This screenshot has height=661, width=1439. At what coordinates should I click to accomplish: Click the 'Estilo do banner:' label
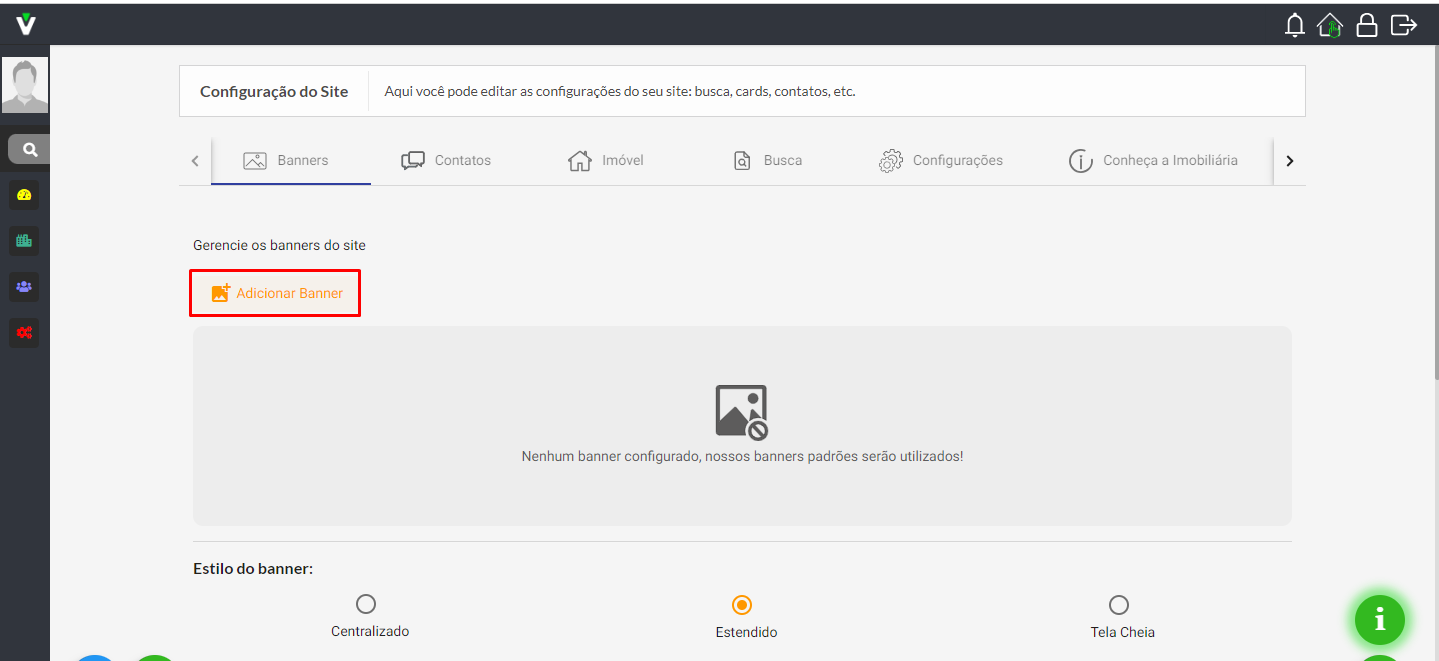(253, 568)
